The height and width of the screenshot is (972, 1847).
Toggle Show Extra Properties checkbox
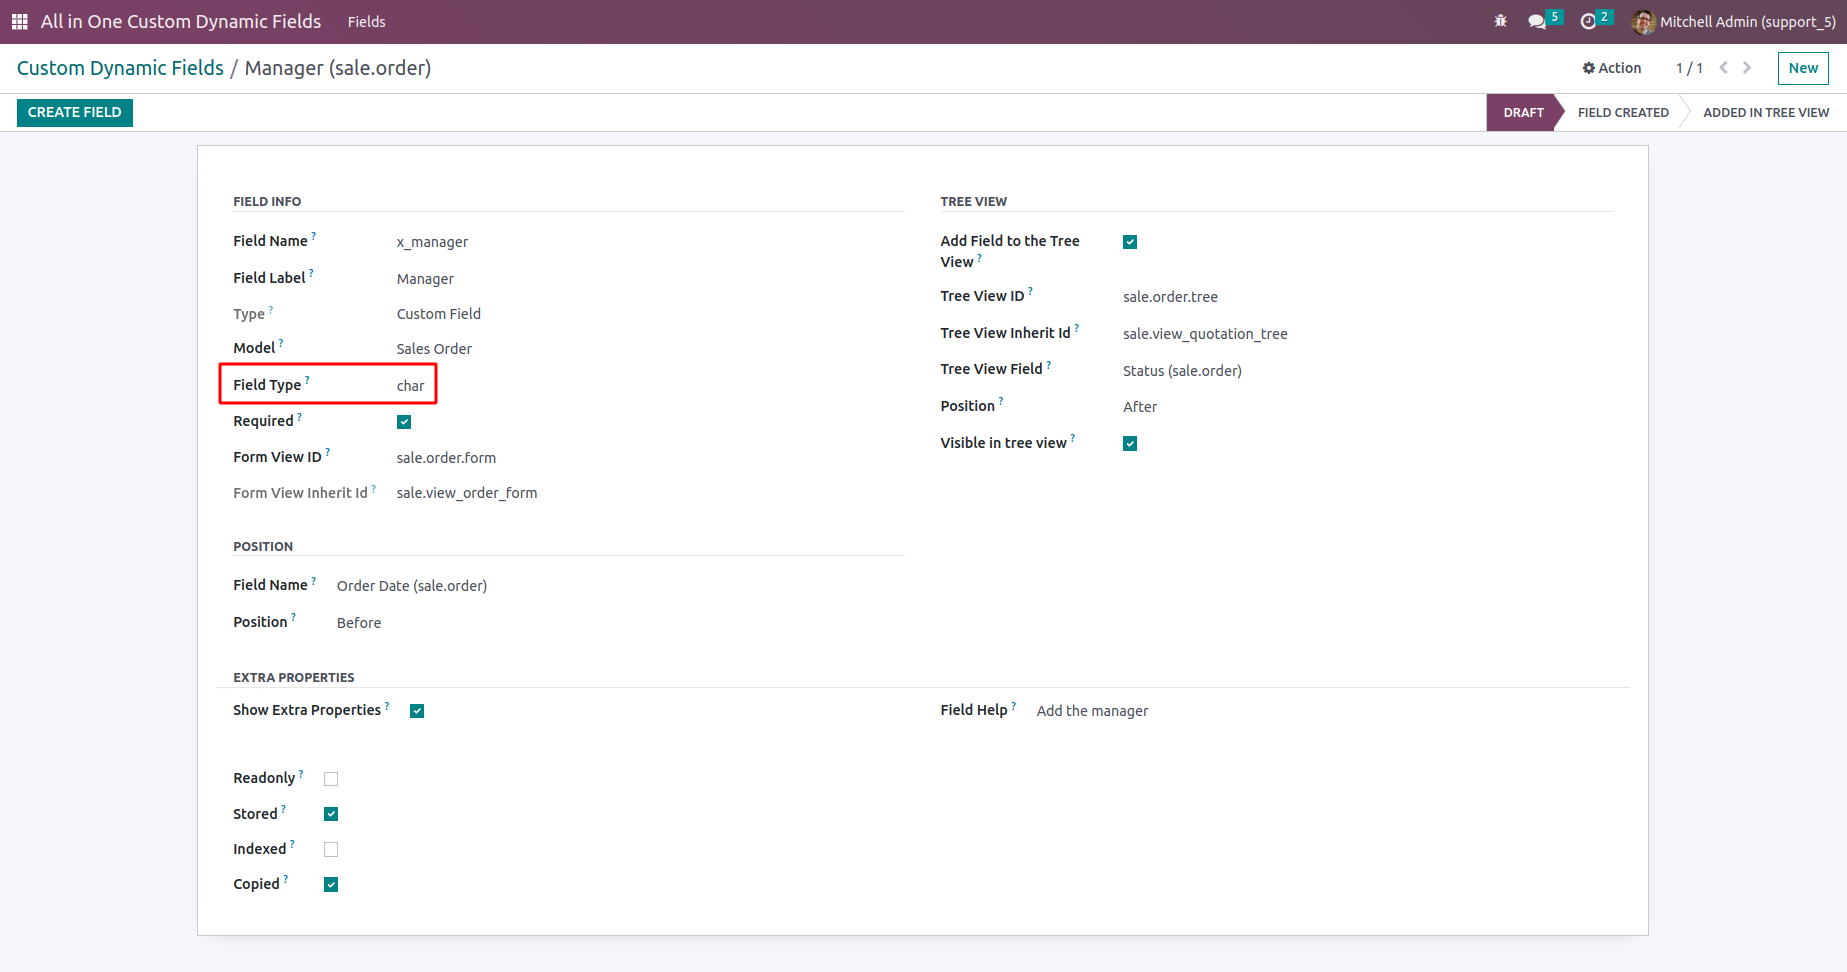pyautogui.click(x=417, y=711)
